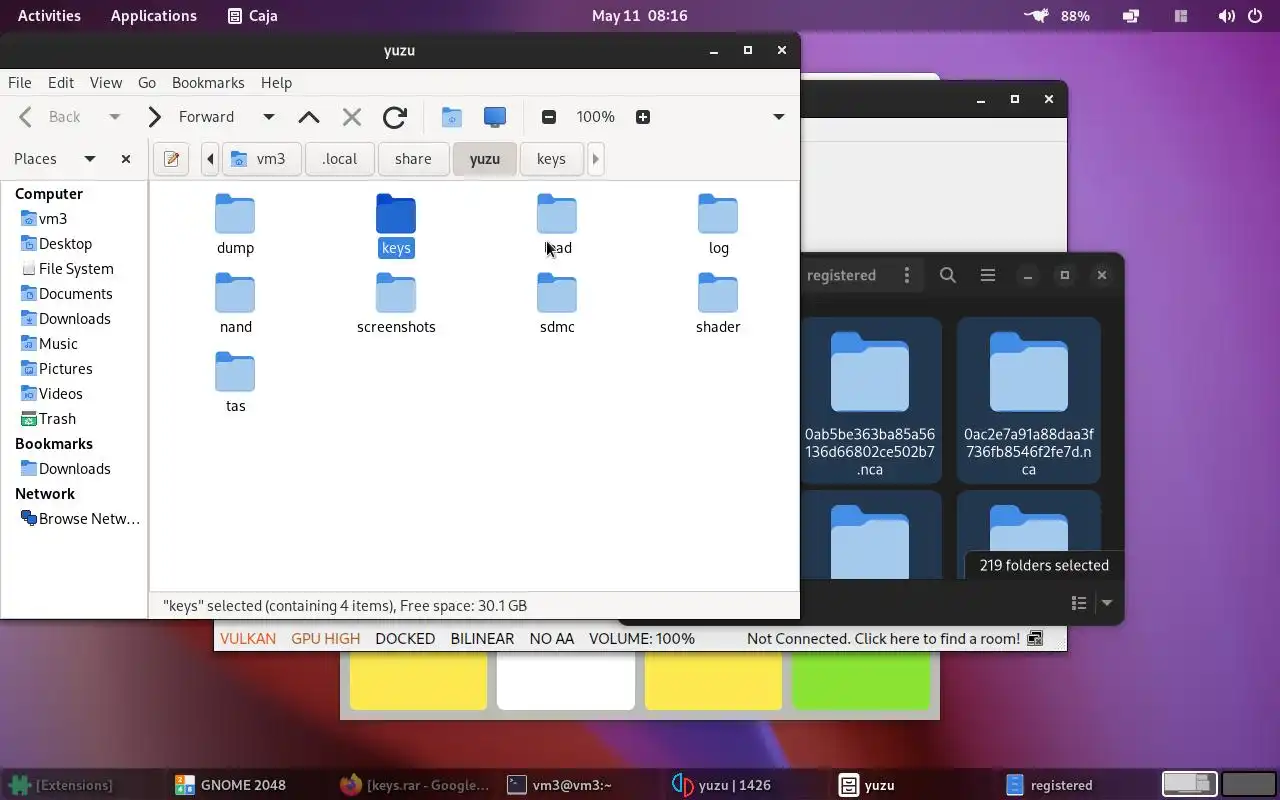Switch to GNOME 2048 in taskbar
The width and height of the screenshot is (1280, 800).
tap(231, 785)
